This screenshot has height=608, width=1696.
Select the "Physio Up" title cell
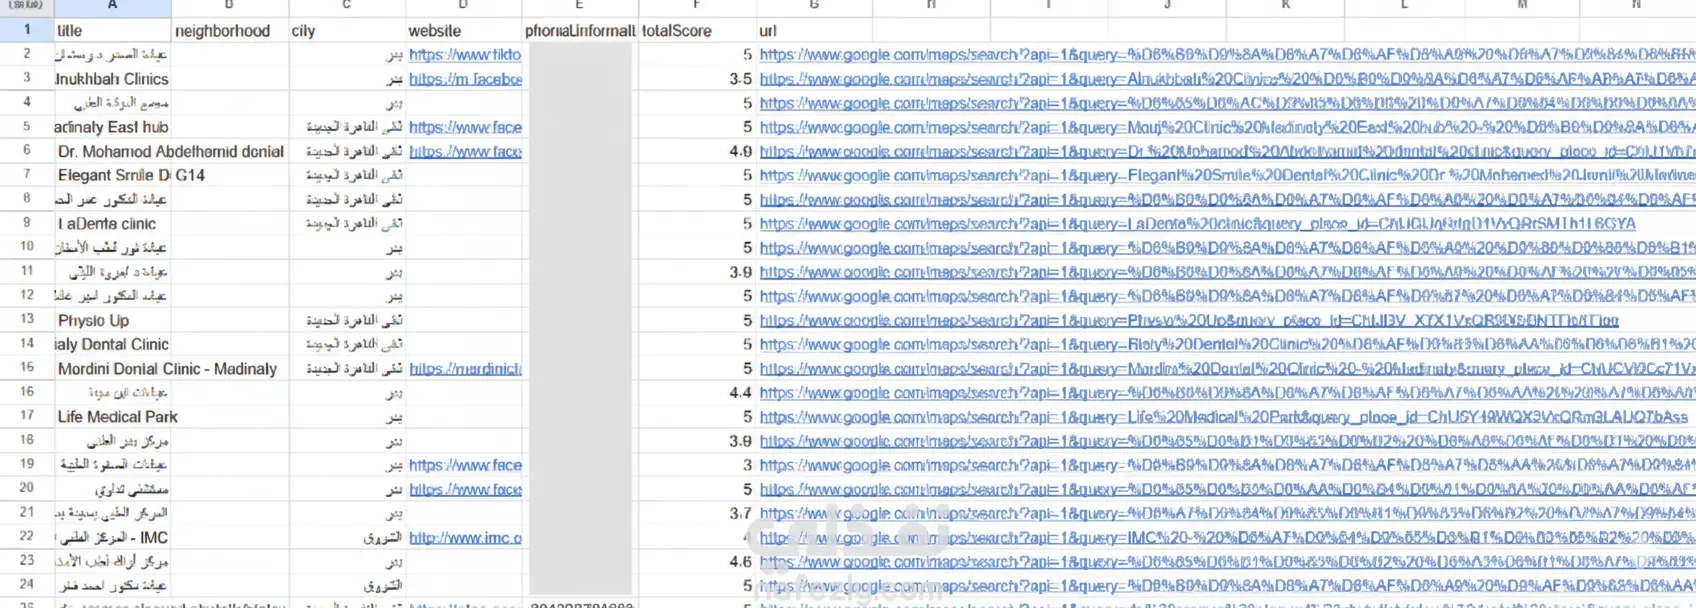click(x=112, y=320)
